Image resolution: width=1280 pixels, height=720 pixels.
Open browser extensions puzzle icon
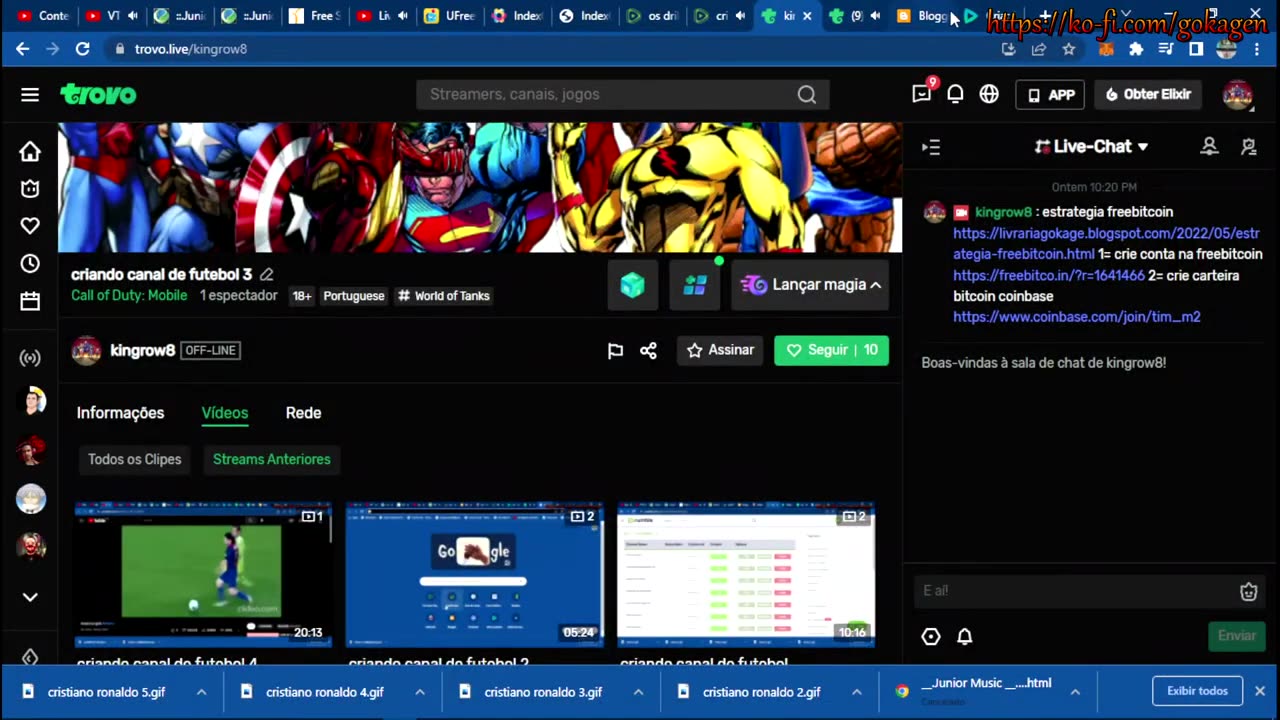tap(1136, 49)
